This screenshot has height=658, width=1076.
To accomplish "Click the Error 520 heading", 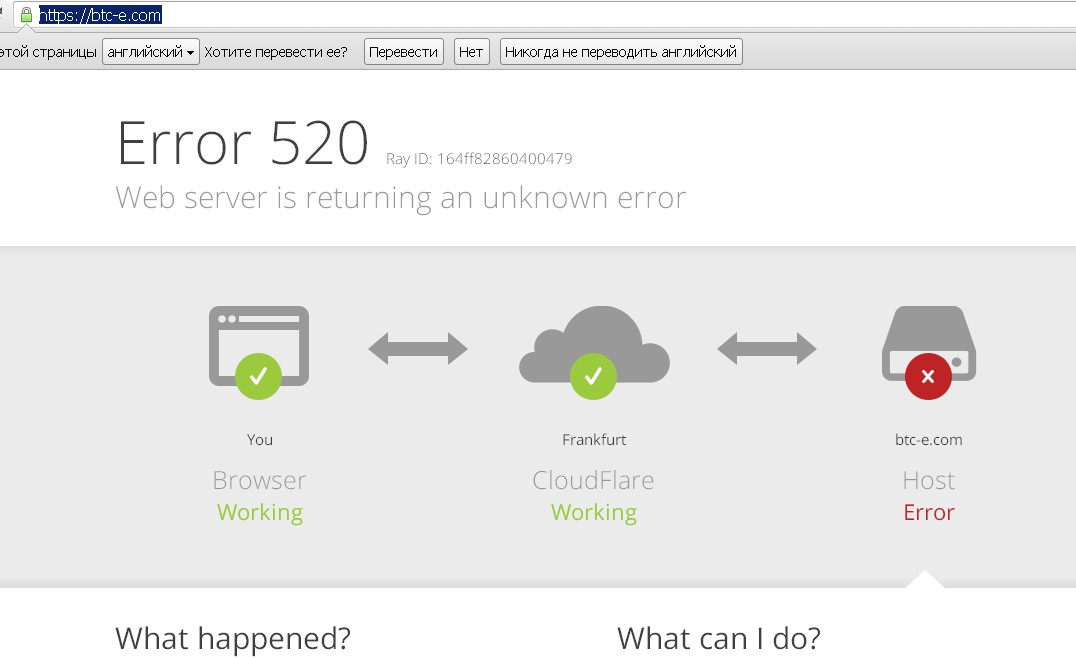I will click(243, 143).
